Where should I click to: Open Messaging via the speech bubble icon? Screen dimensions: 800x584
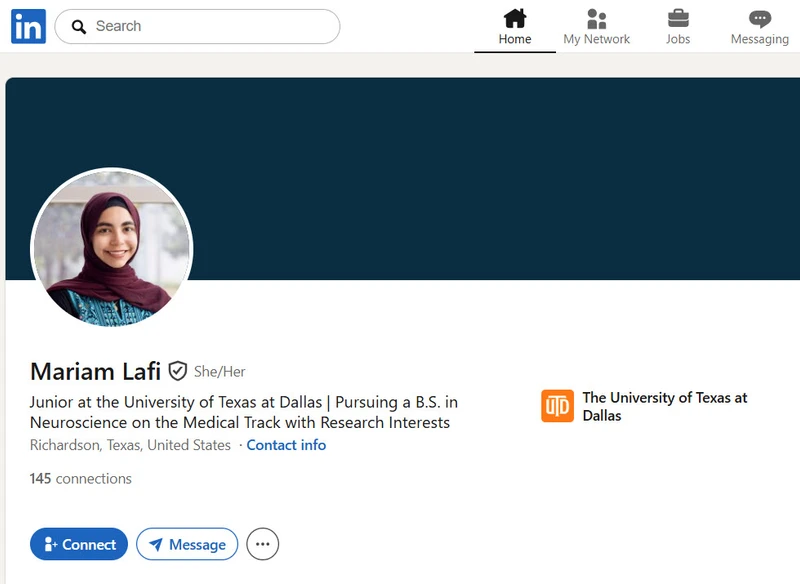[x=760, y=19]
